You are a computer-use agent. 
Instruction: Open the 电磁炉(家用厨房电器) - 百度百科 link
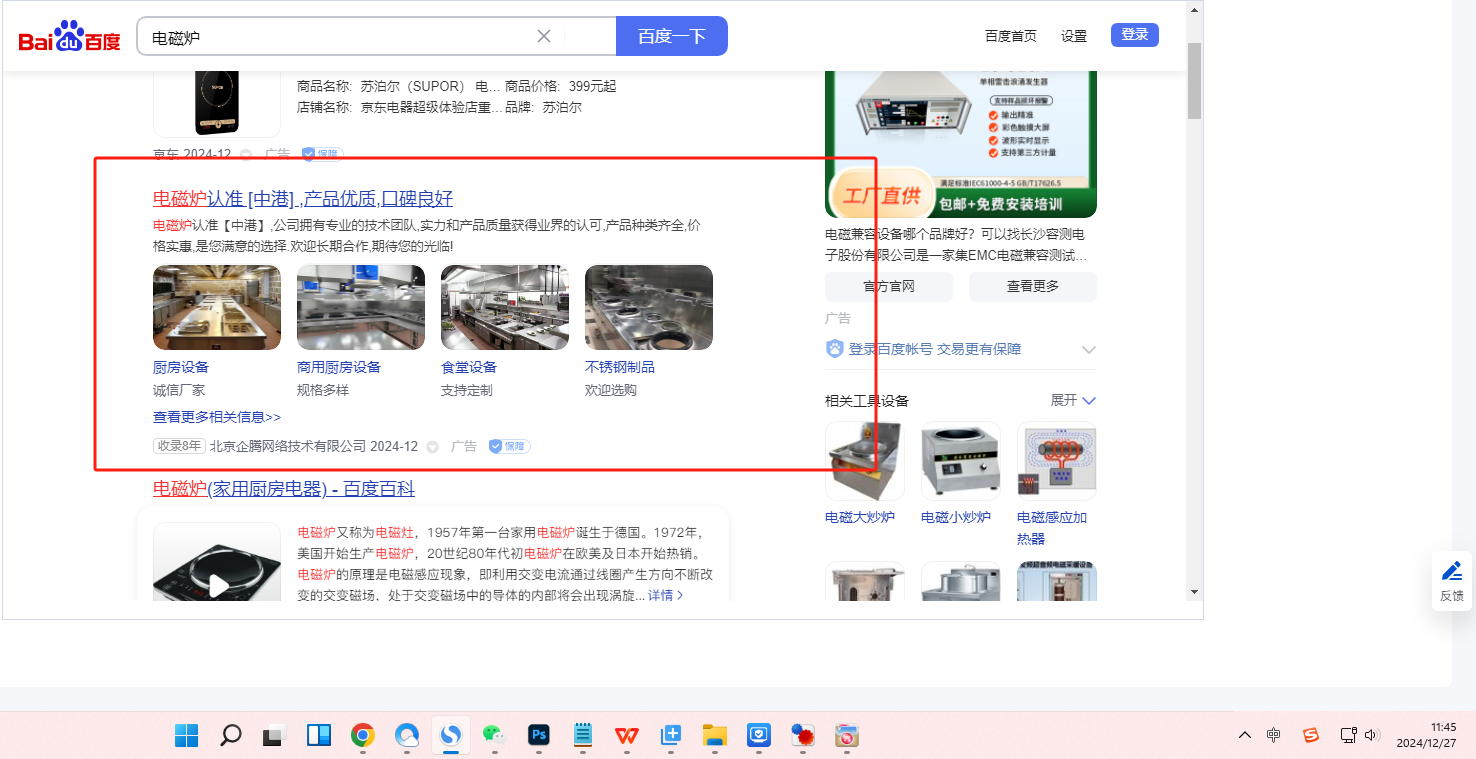click(283, 489)
